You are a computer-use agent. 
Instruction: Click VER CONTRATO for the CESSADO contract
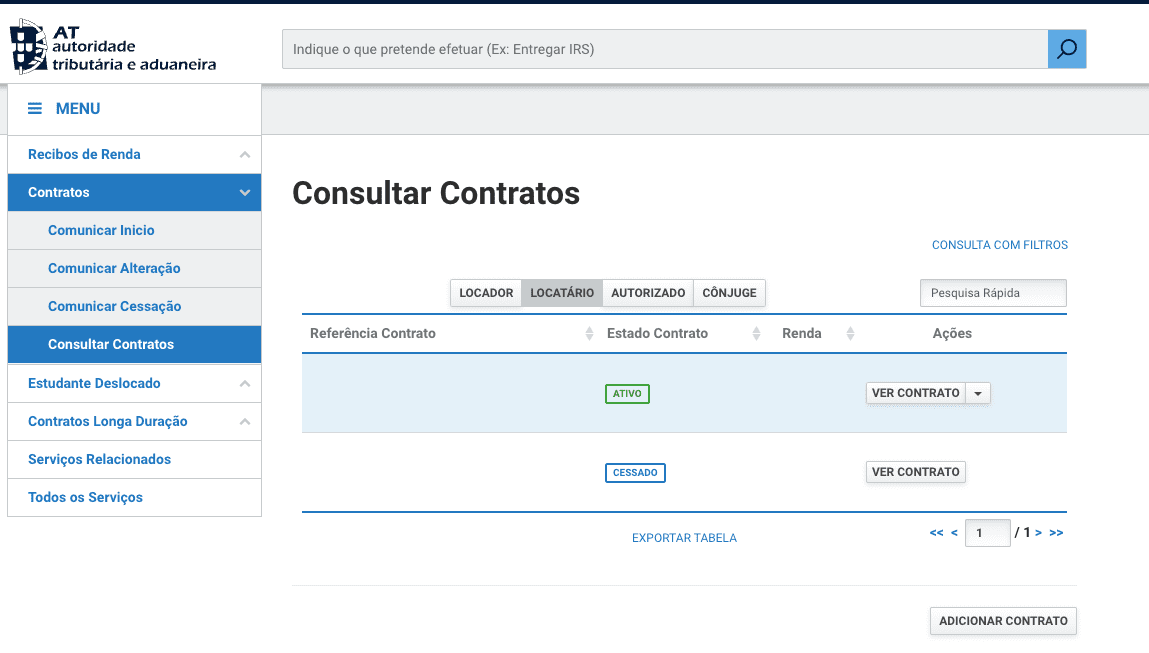(x=915, y=472)
